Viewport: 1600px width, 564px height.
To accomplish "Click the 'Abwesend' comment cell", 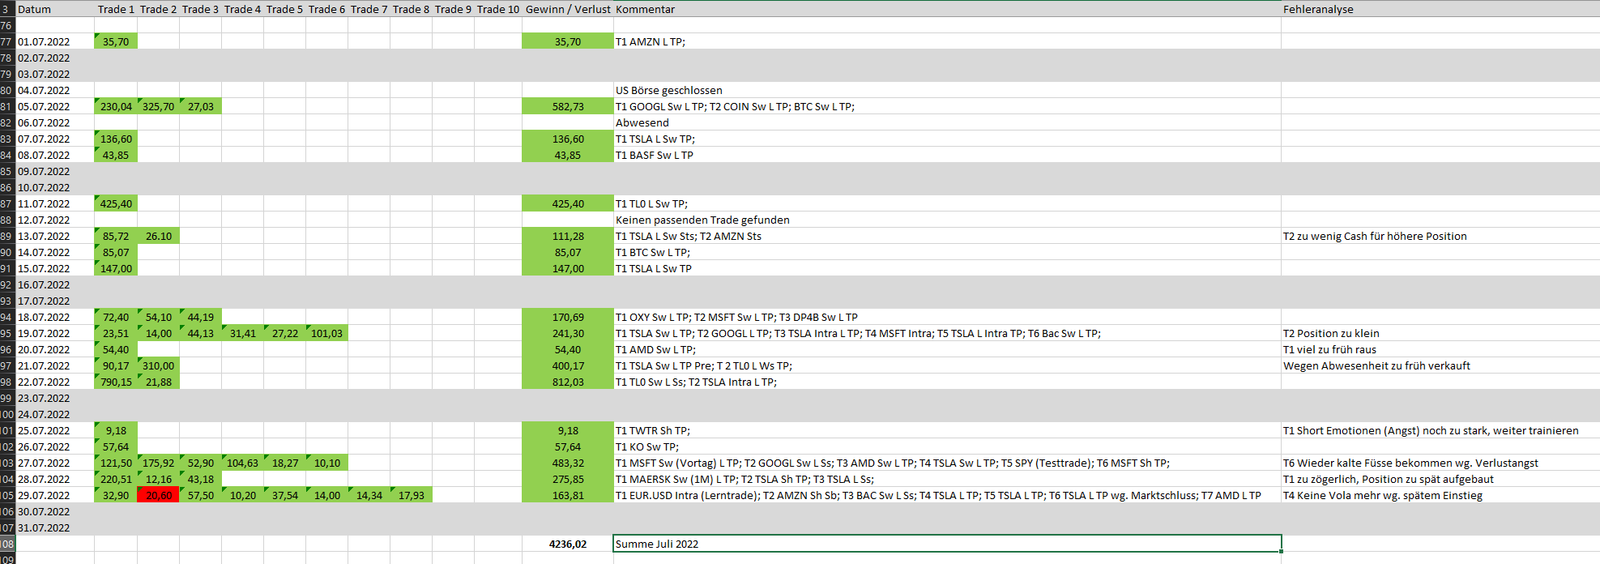I will pyautogui.click(x=946, y=123).
